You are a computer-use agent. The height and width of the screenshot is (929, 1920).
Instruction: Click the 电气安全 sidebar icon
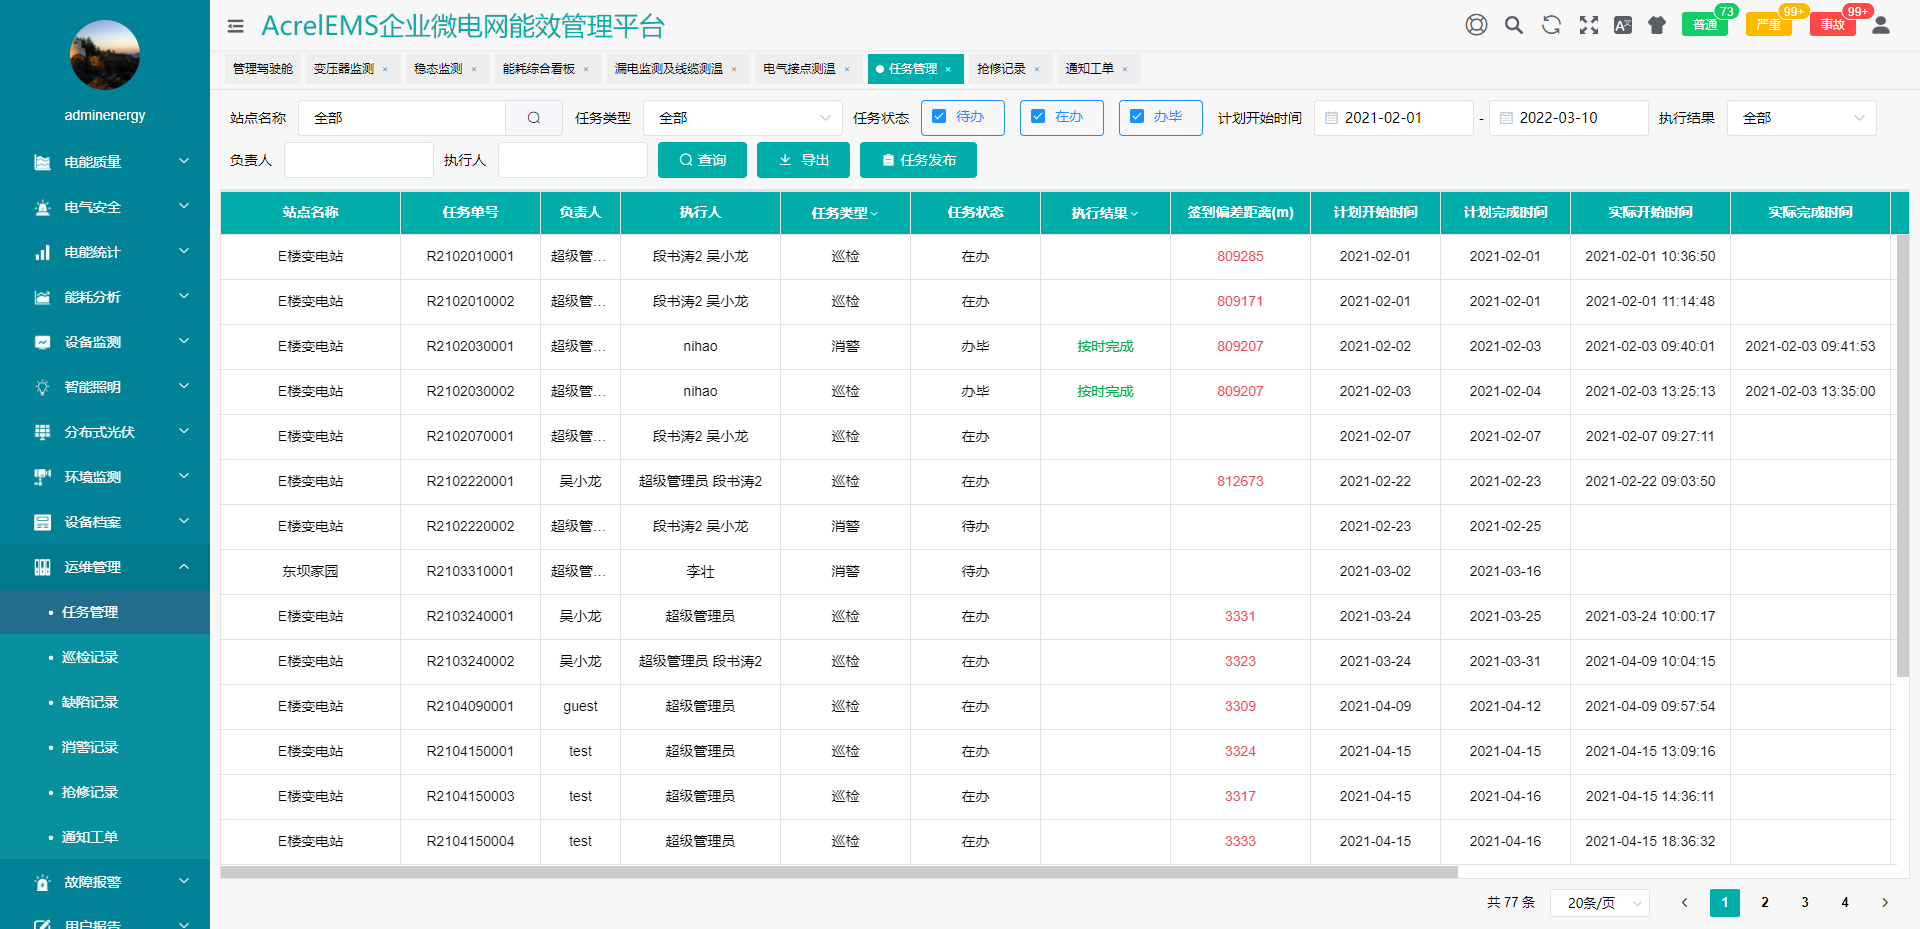click(x=42, y=207)
